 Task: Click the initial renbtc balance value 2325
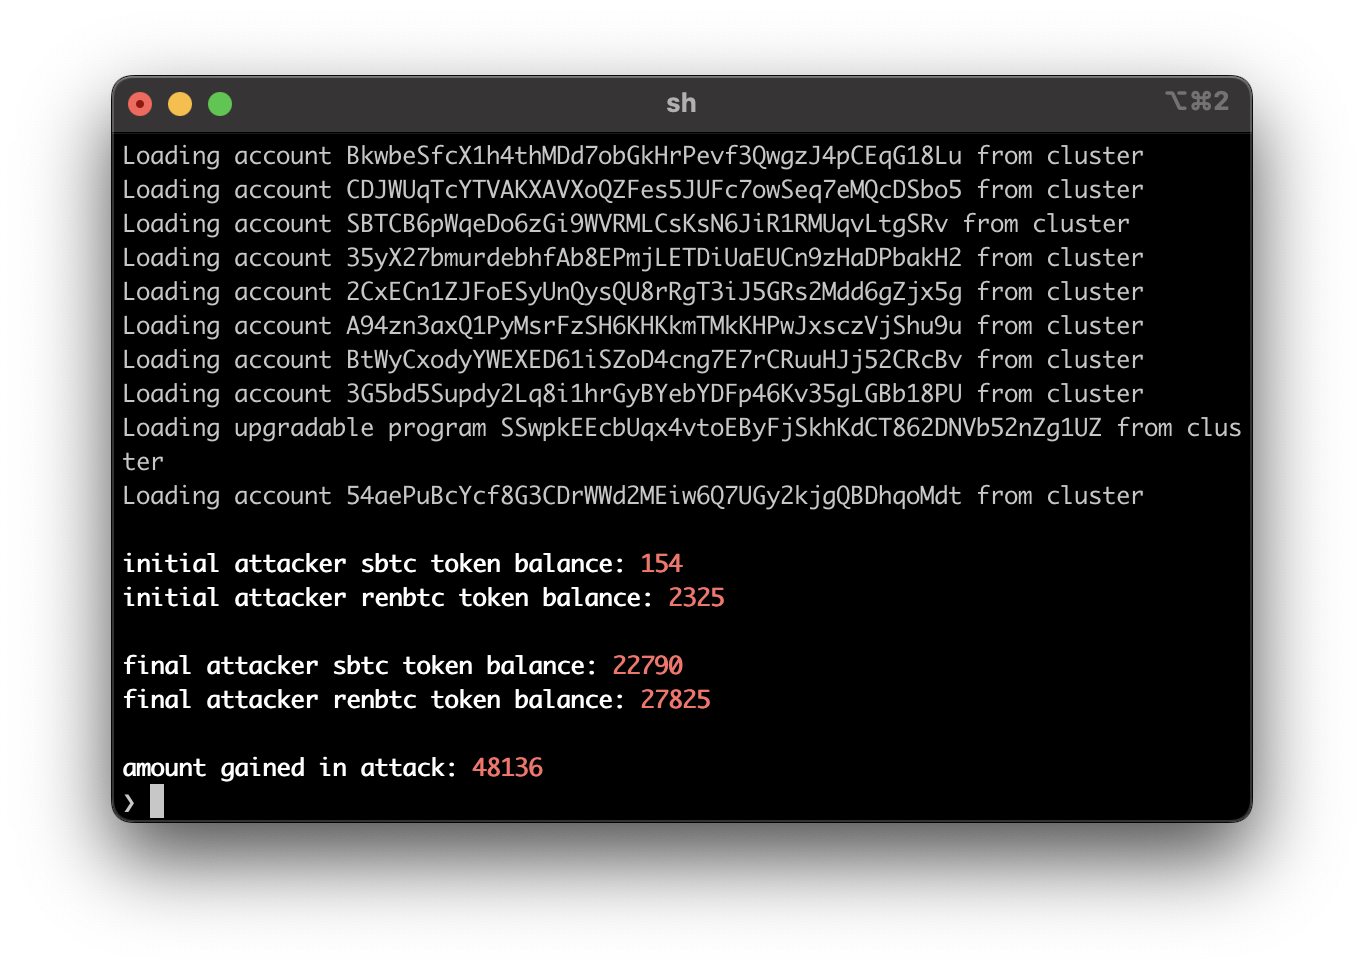click(696, 598)
